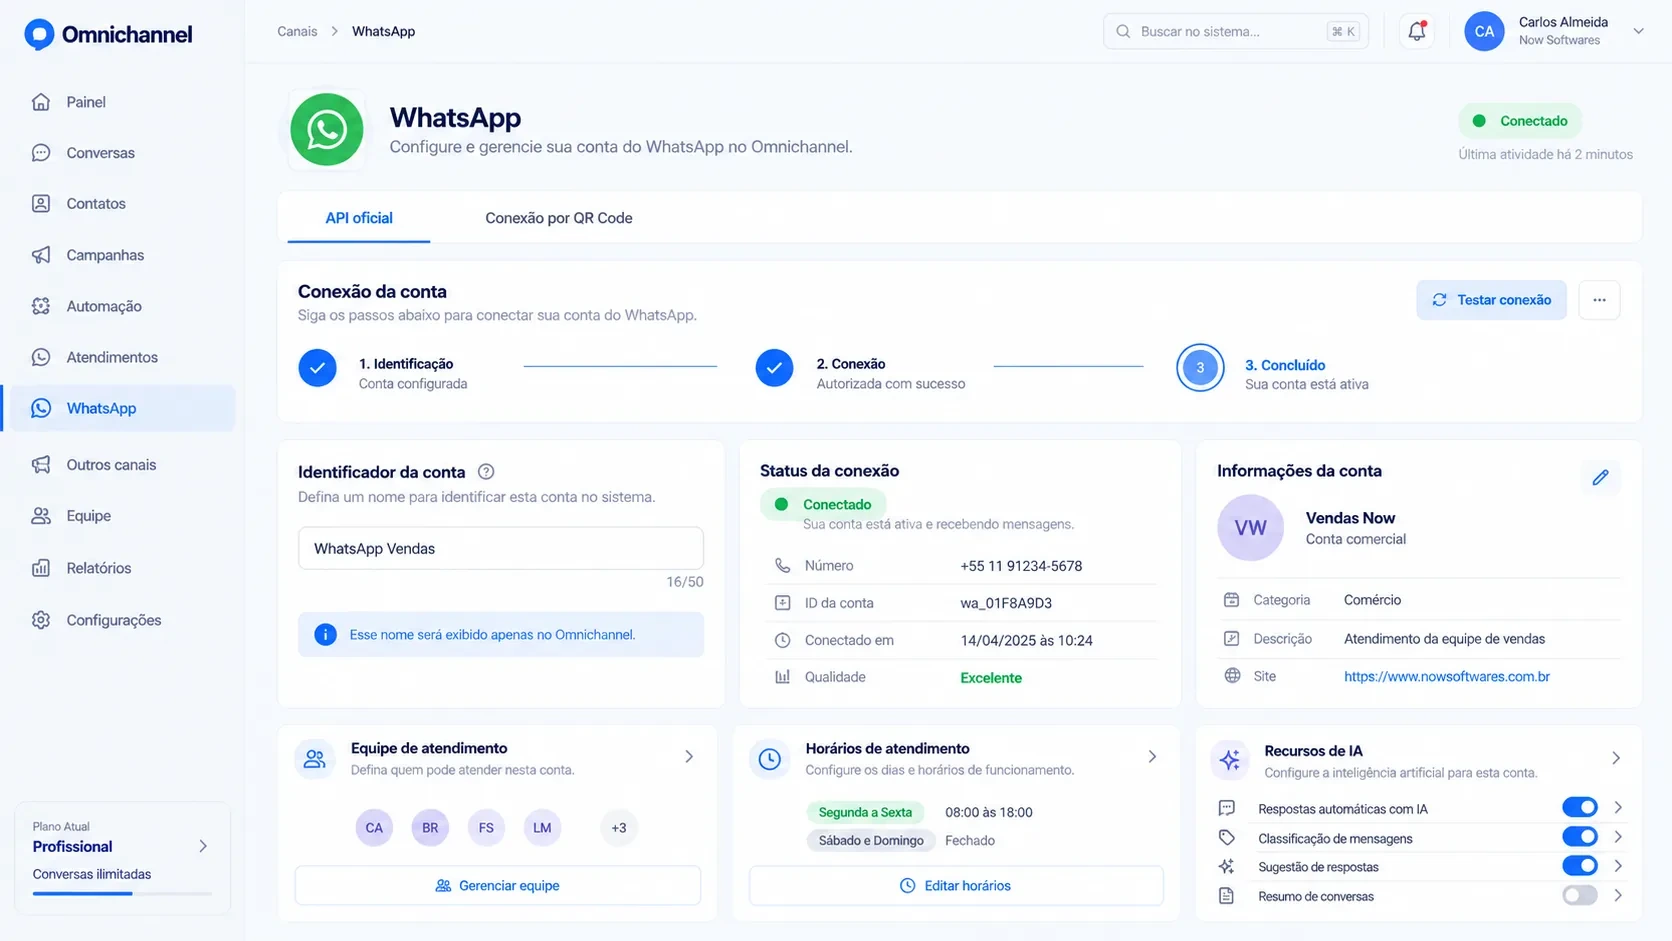The width and height of the screenshot is (1672, 941).
Task: Click the WhatsApp sidebar icon
Action: tap(41, 408)
